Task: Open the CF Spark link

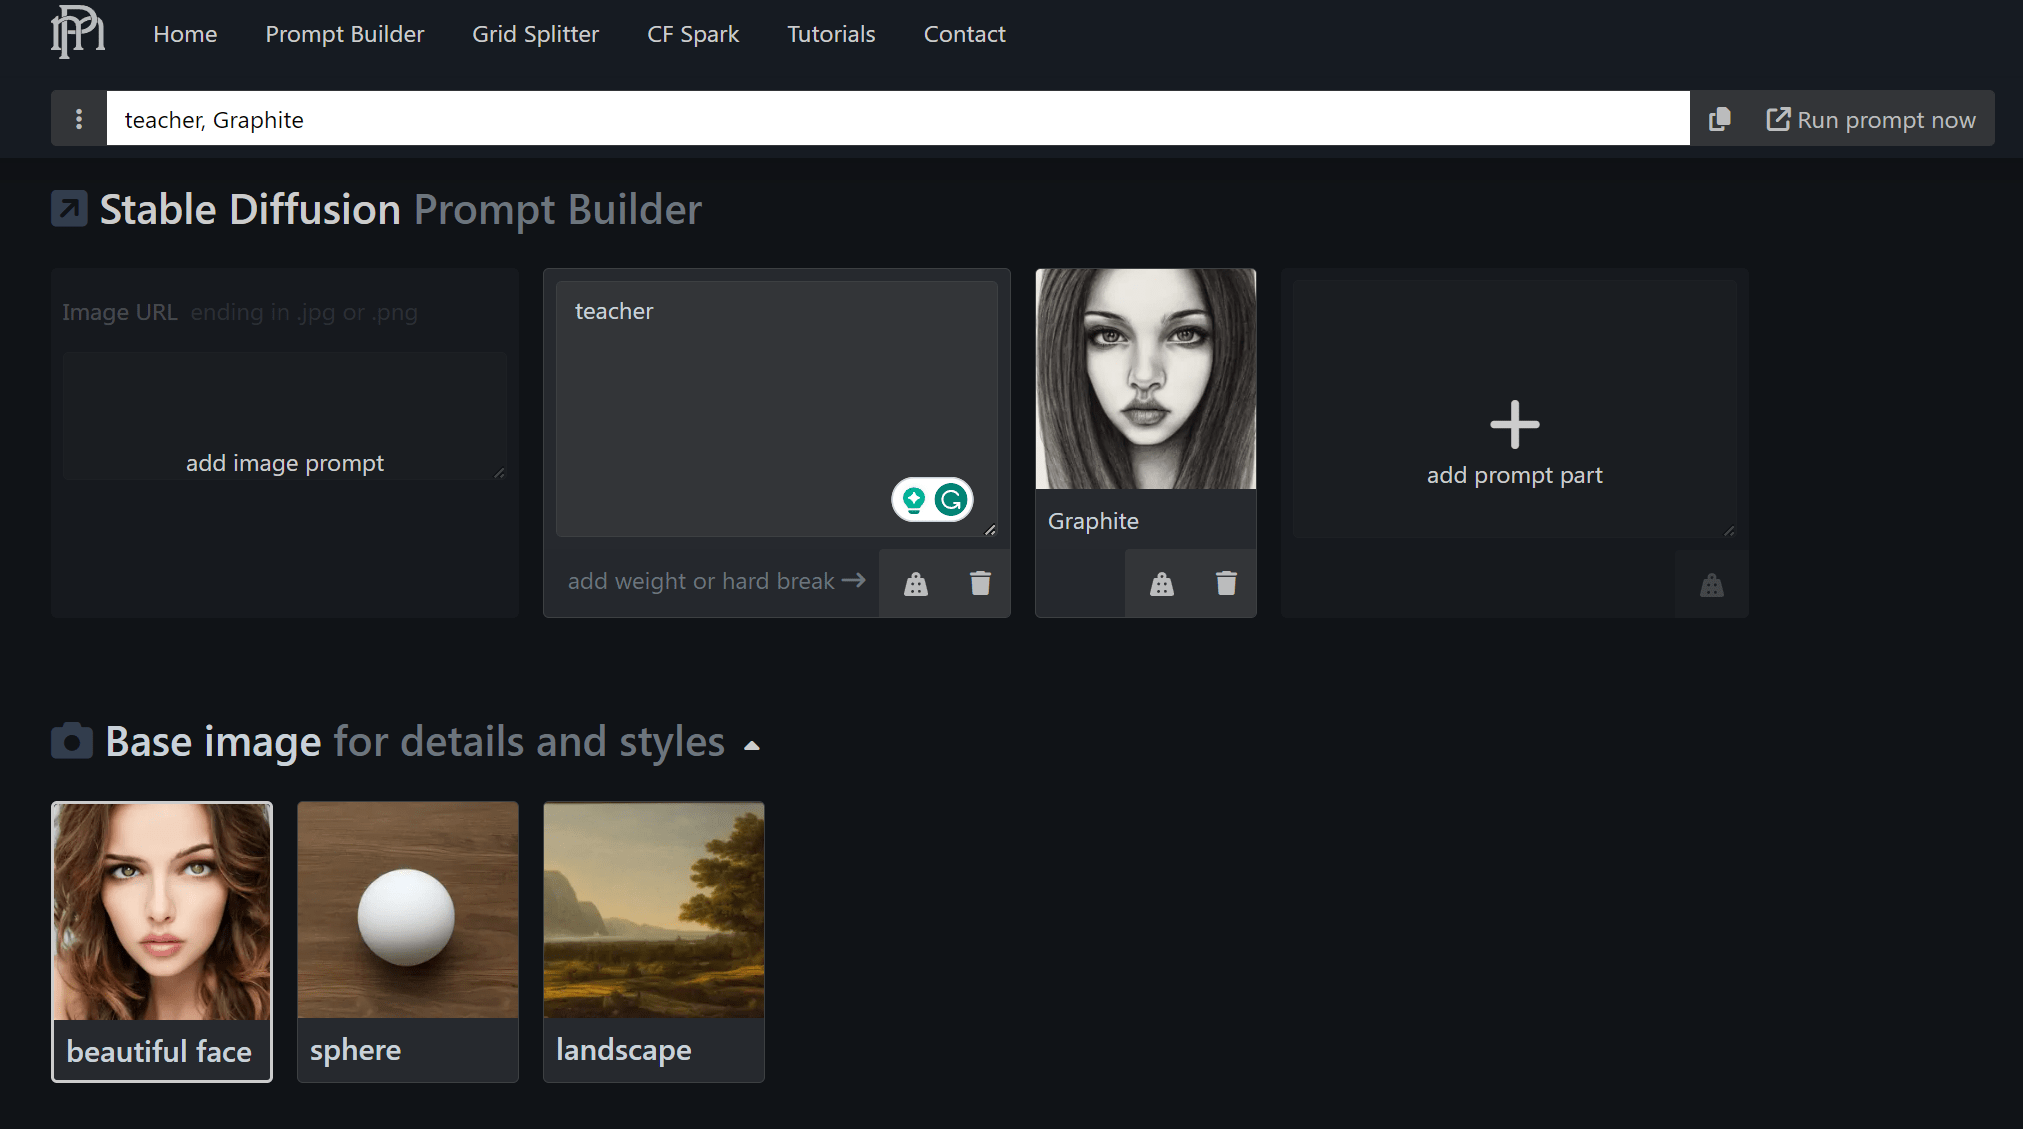Action: (692, 34)
